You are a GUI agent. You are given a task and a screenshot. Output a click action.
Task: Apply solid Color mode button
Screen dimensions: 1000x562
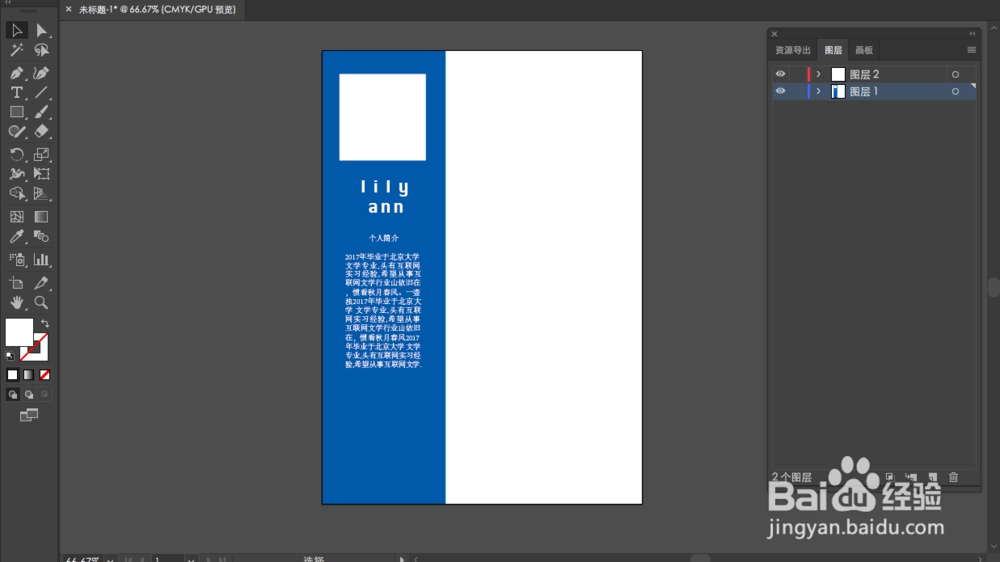tap(12, 375)
